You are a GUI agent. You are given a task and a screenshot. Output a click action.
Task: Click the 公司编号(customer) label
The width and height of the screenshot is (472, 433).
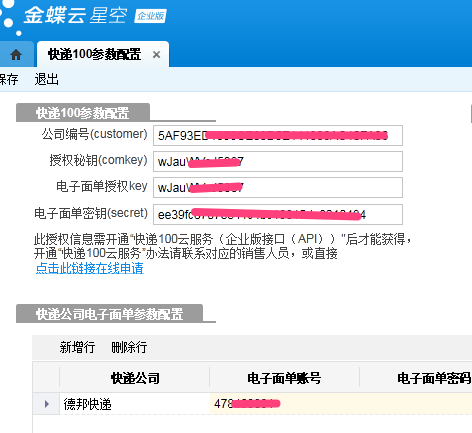click(x=95, y=134)
